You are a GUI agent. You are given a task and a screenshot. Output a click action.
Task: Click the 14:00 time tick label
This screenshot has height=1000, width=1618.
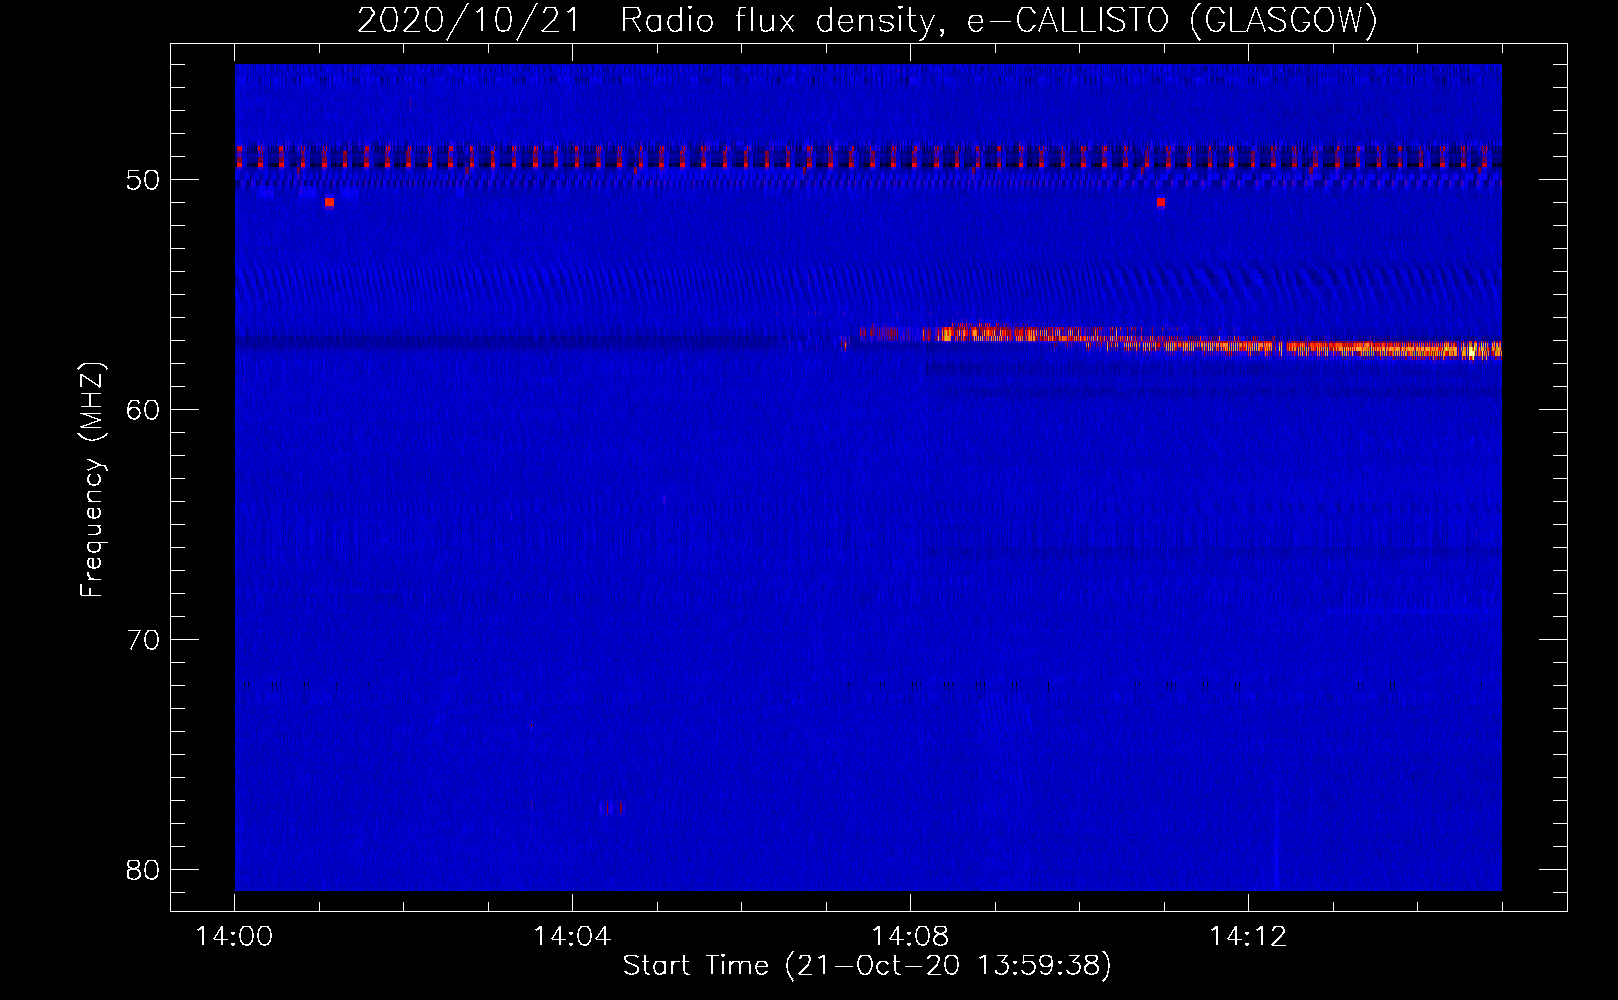234,937
